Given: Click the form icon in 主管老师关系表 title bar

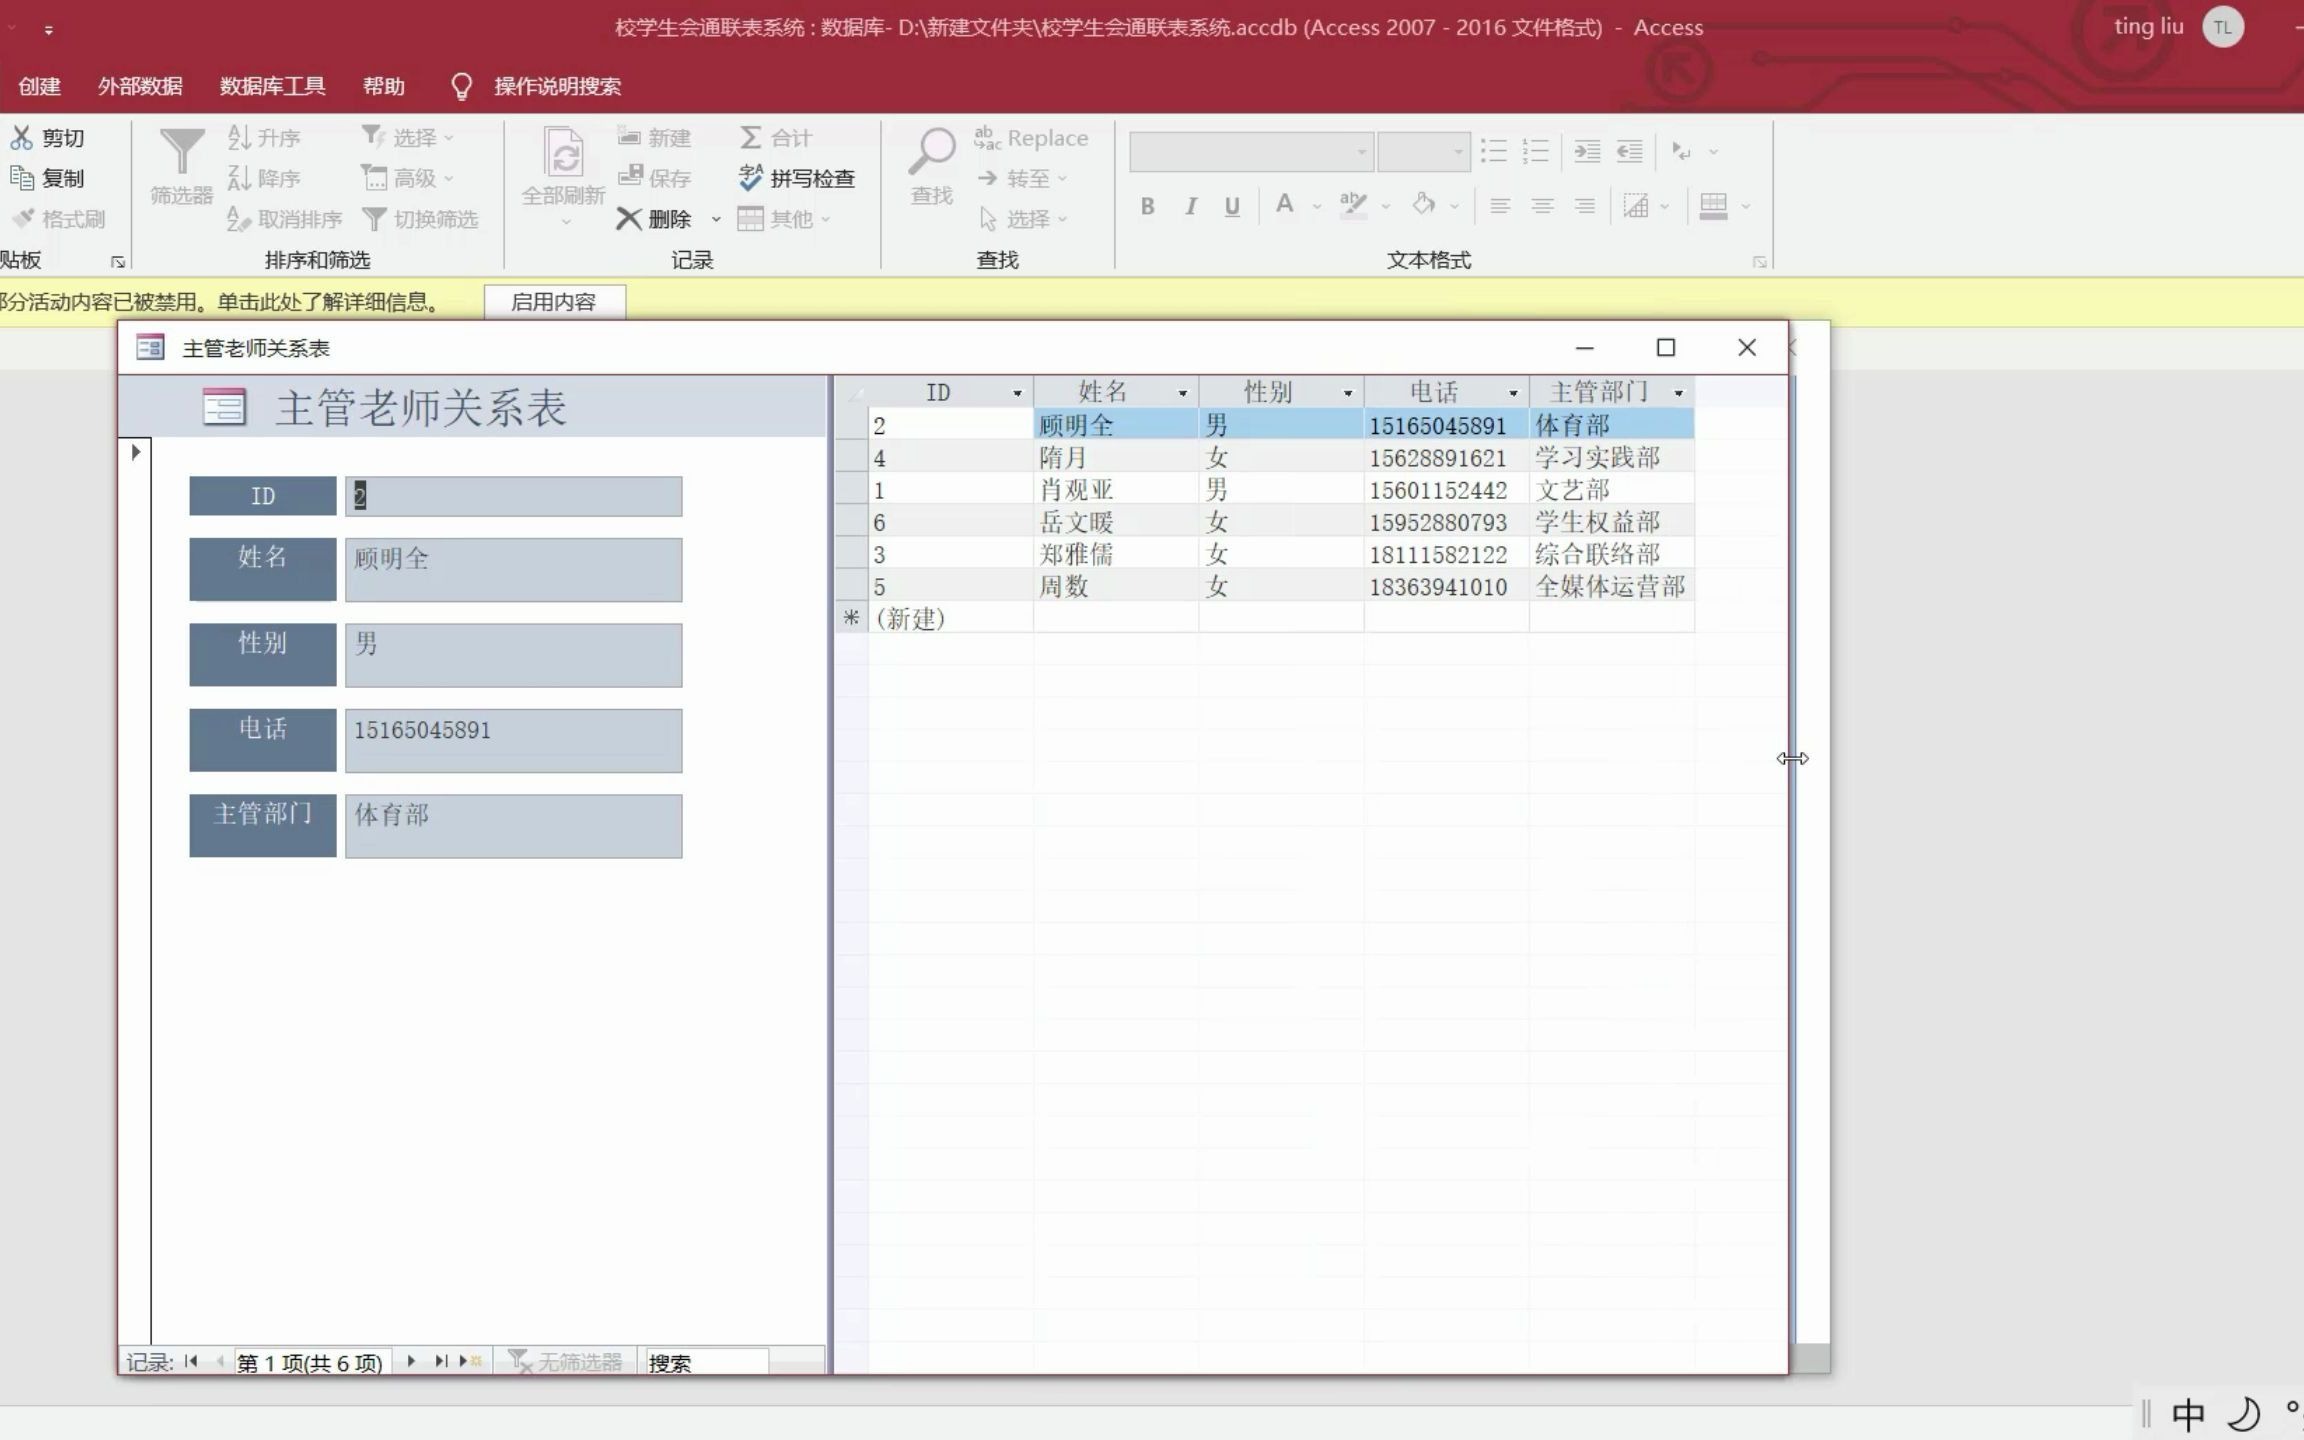Looking at the screenshot, I should click(x=150, y=347).
